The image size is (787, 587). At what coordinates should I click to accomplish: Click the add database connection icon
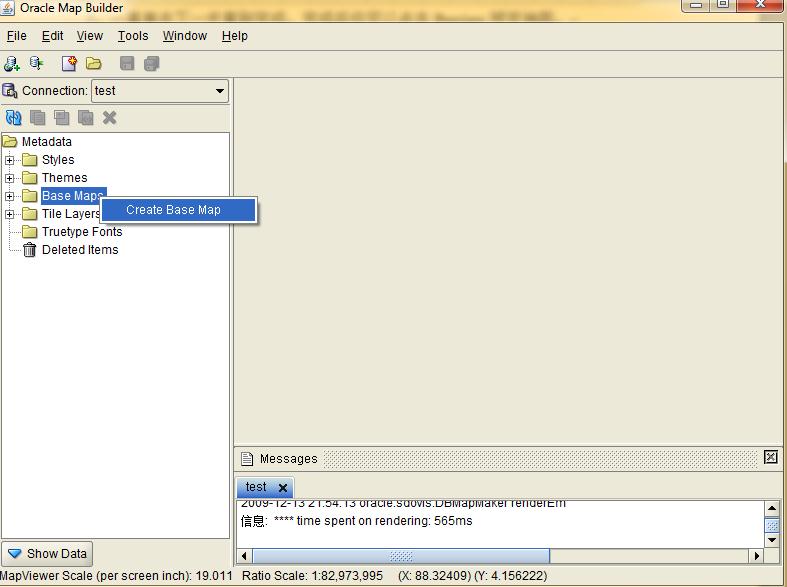coord(12,64)
